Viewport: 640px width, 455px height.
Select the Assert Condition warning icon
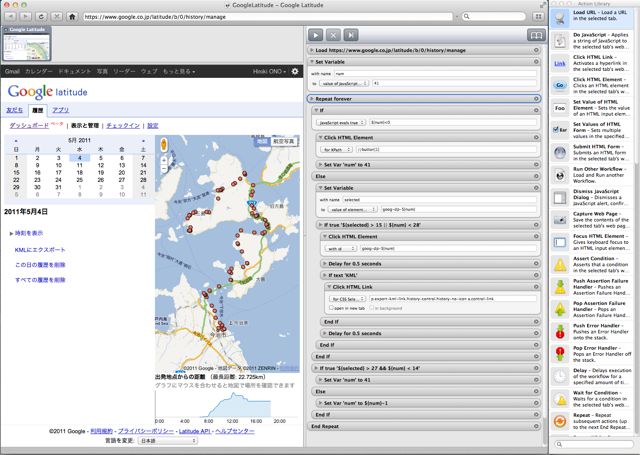(x=560, y=265)
